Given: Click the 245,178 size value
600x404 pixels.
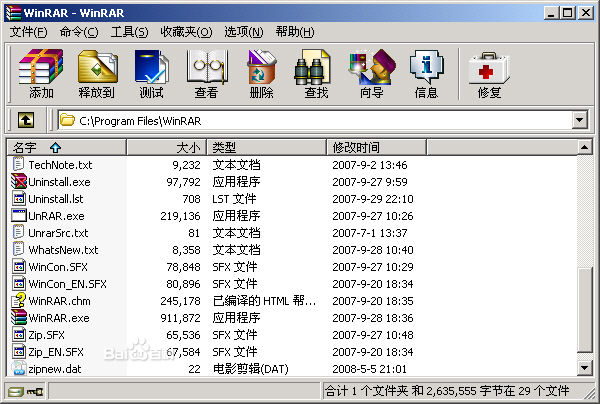Looking at the screenshot, I should pyautogui.click(x=180, y=301).
